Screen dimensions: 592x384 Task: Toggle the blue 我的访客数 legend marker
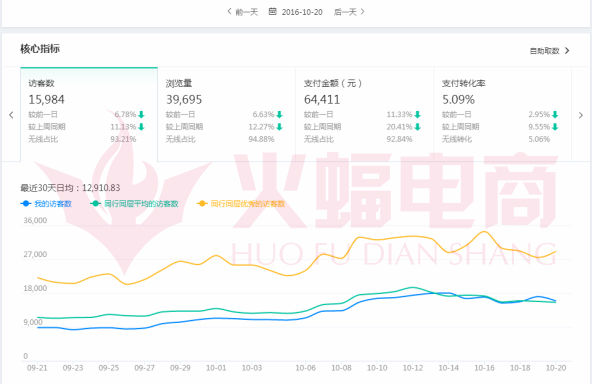coord(26,204)
